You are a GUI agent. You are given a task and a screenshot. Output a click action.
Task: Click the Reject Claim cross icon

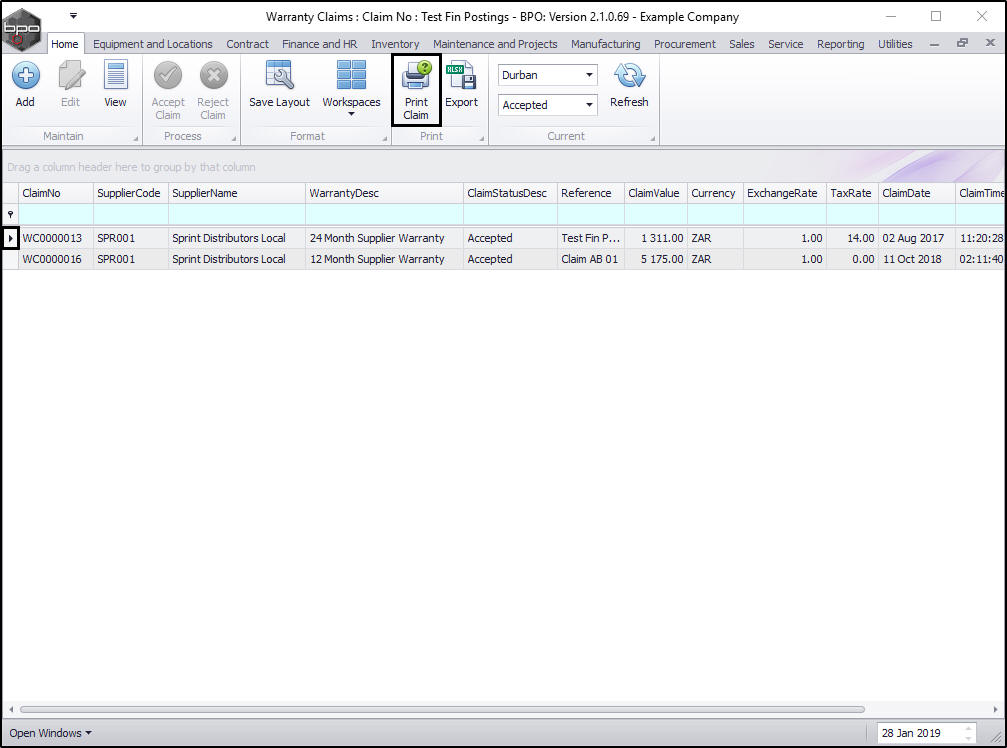213,76
